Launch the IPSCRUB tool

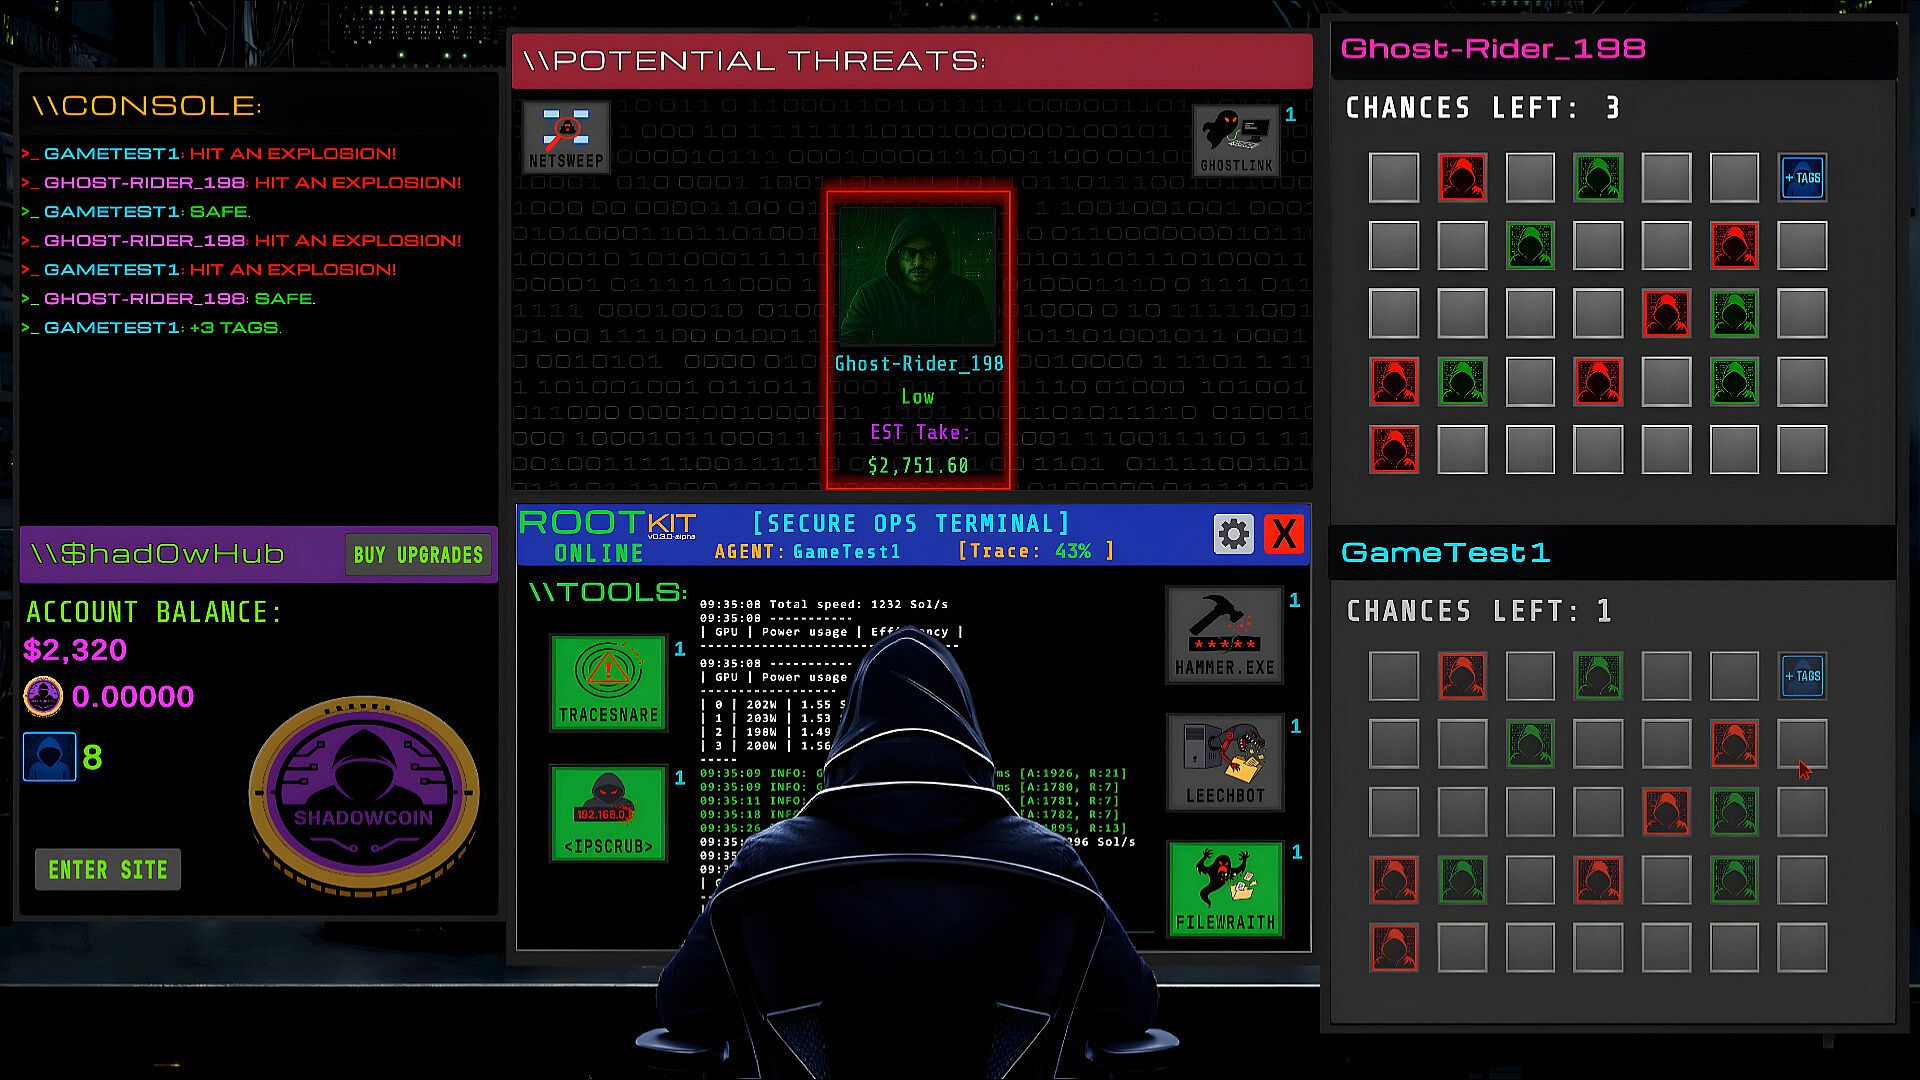(x=608, y=812)
